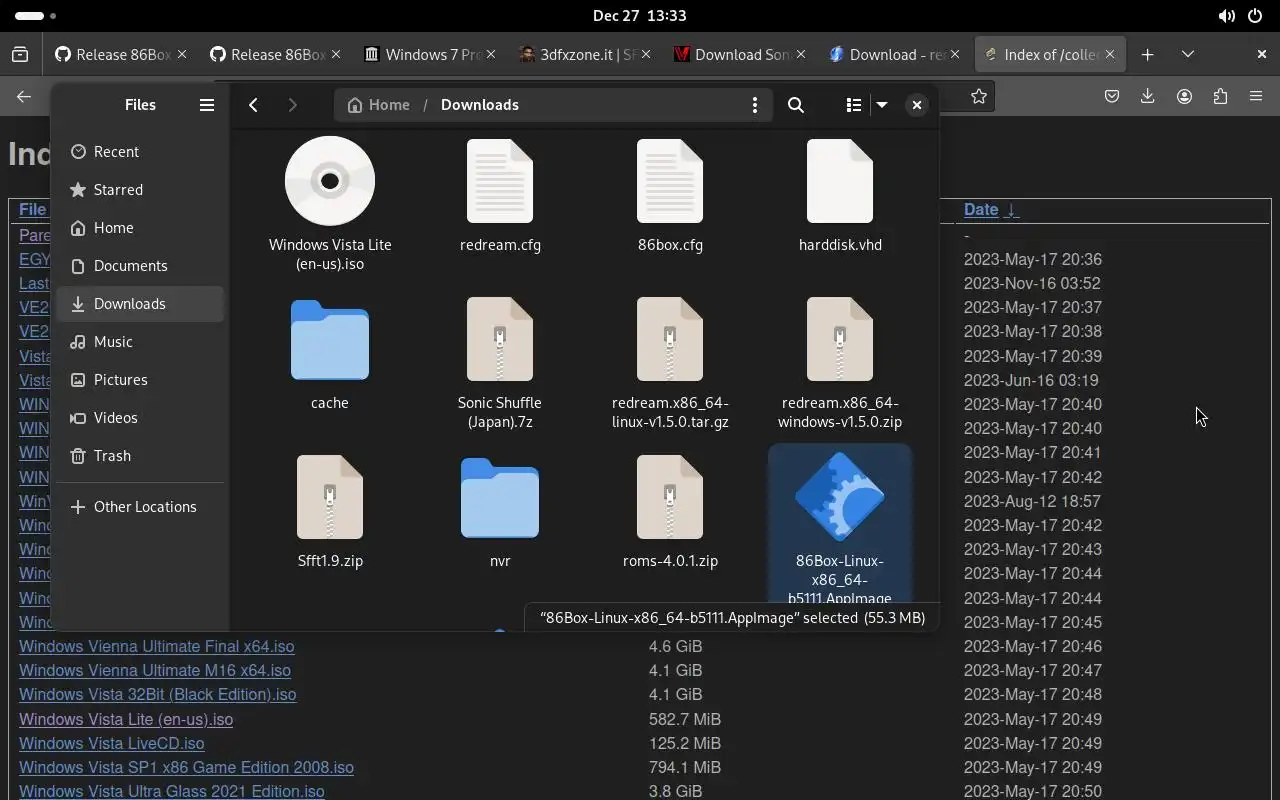The width and height of the screenshot is (1280, 800).
Task: Open Other Locations in the sidebar
Action: (140, 507)
